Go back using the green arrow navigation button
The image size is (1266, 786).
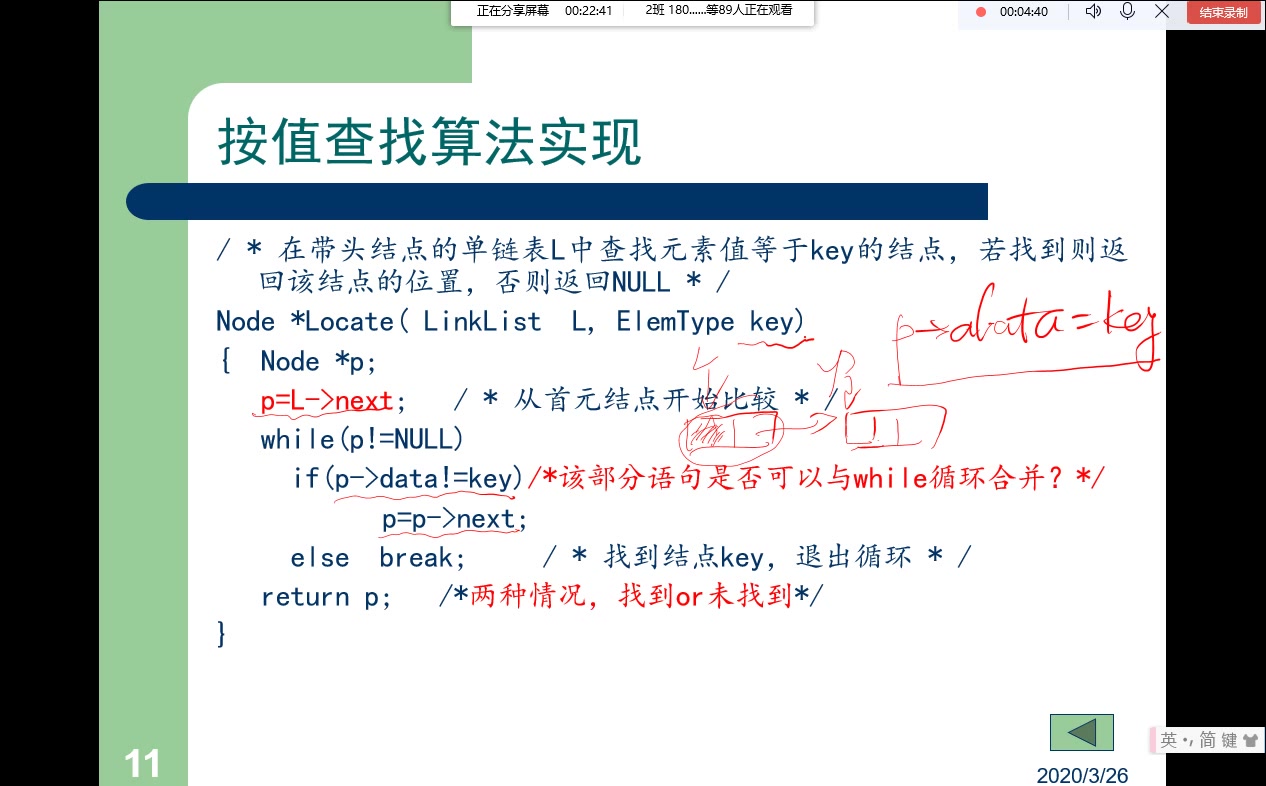(x=1081, y=732)
